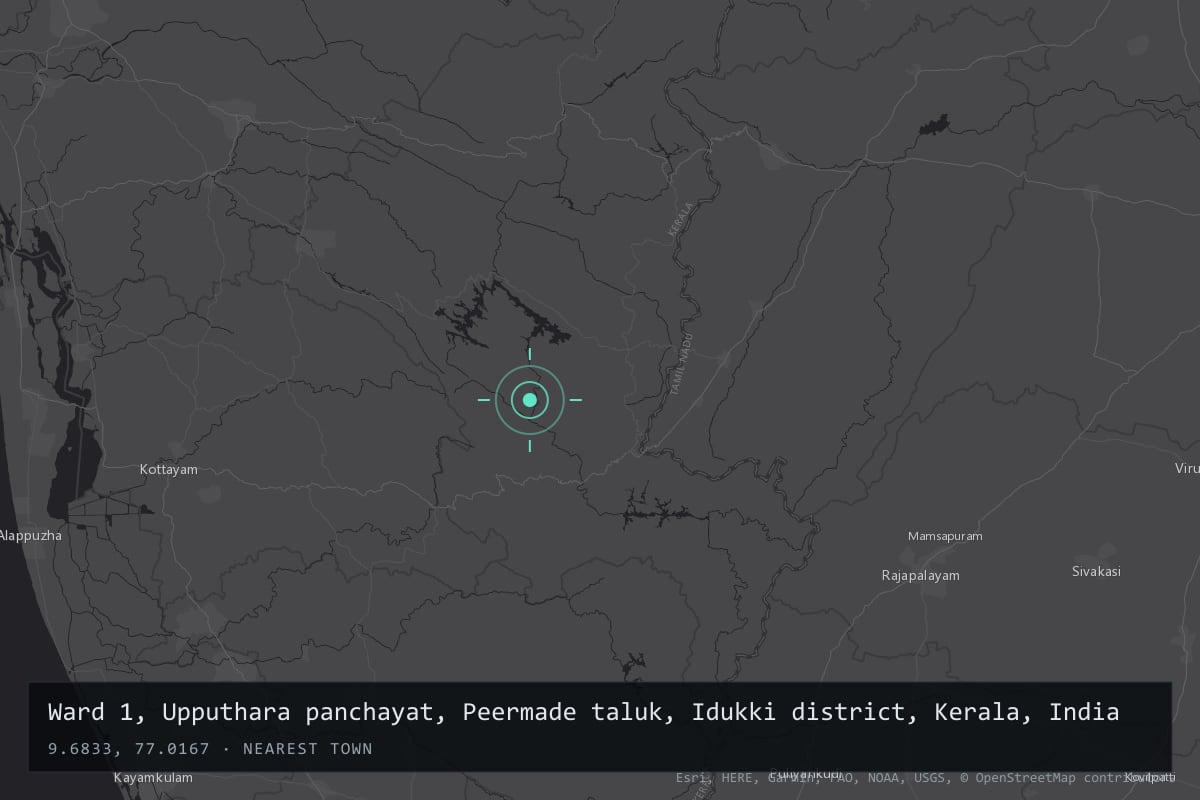Click the Mamsapuram town label
The image size is (1200, 800).
tap(945, 536)
